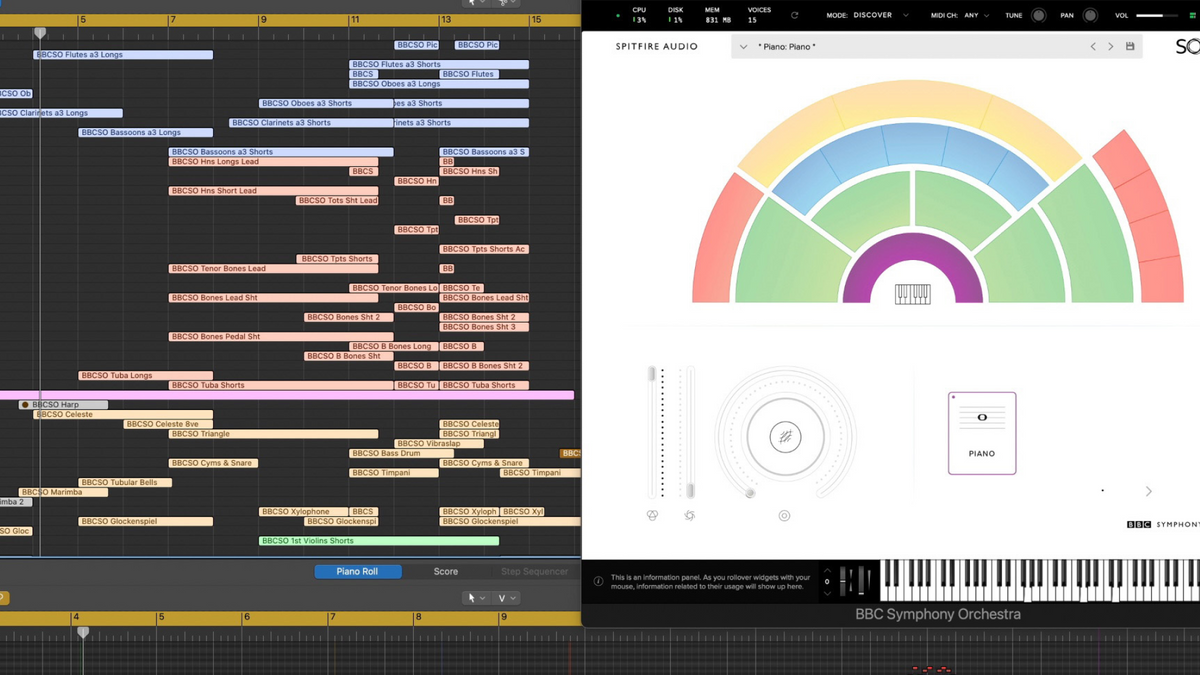The image size is (1200, 675).
Task: Advance to the next preset with right arrow
Action: [1110, 47]
